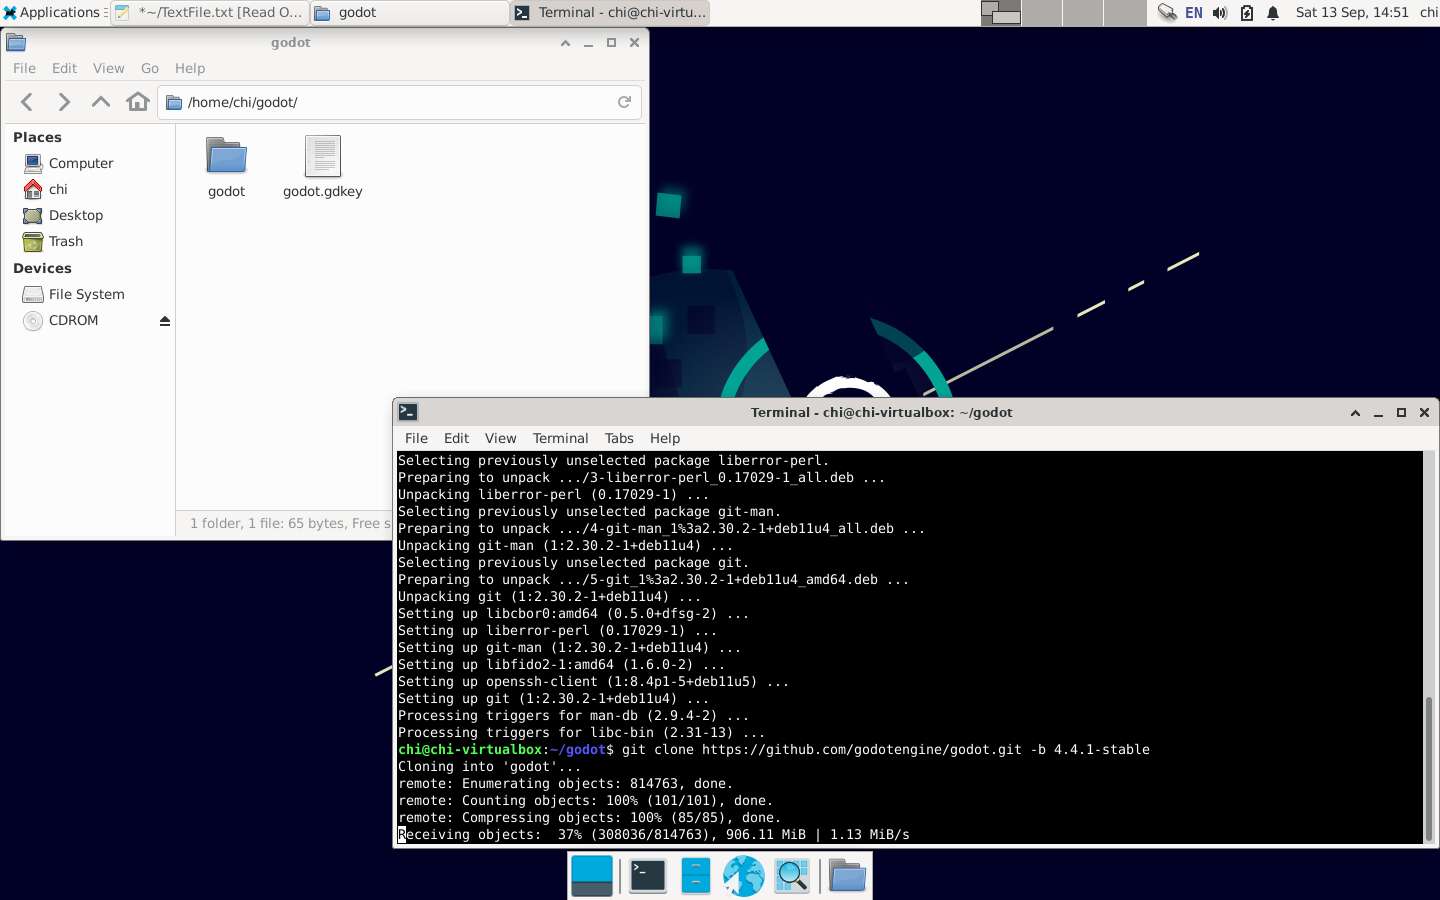1440x900 pixels.
Task: Open the file manager's Help menu
Action: 190,68
